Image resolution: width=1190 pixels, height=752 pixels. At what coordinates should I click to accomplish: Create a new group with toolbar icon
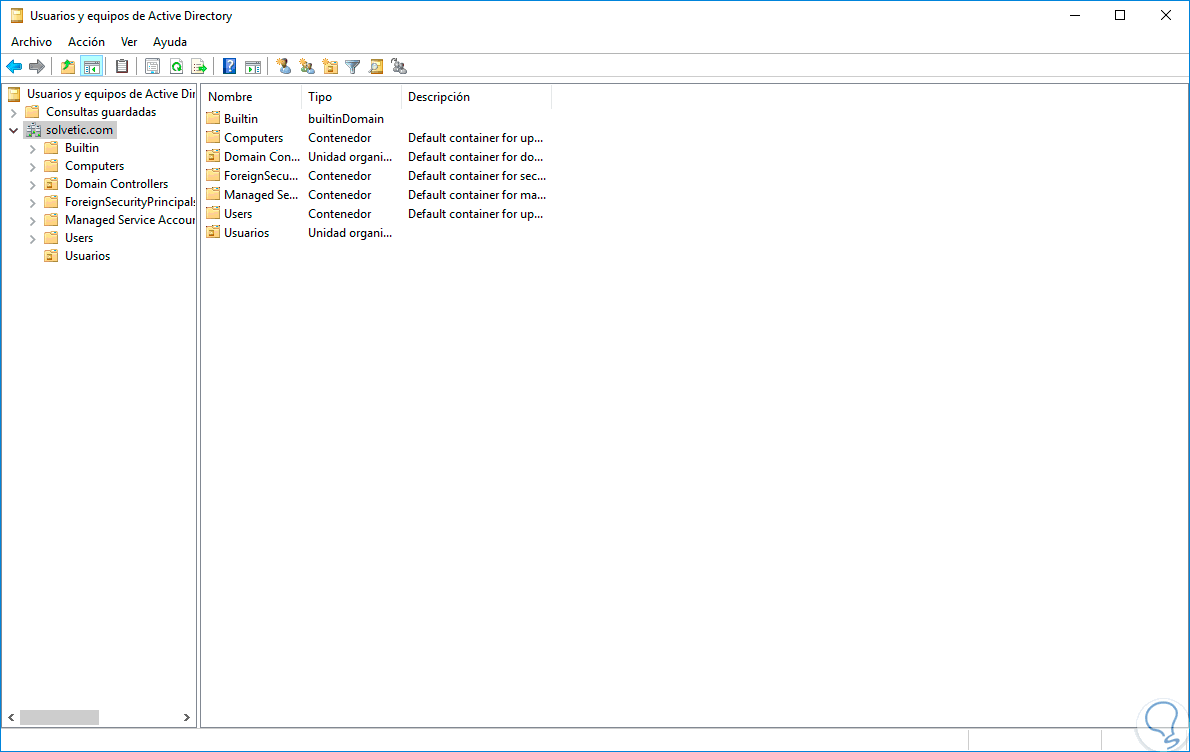(x=307, y=67)
